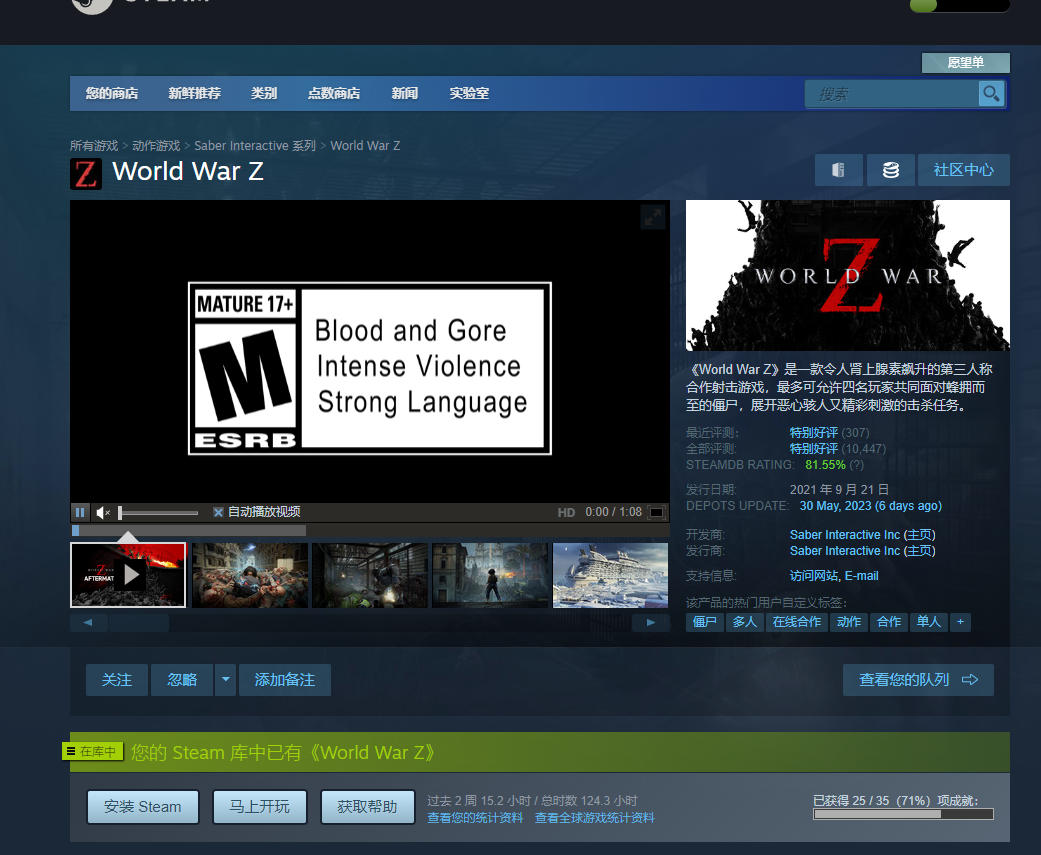
Task: Open the 新鲜推荐 menu
Action: 194,94
